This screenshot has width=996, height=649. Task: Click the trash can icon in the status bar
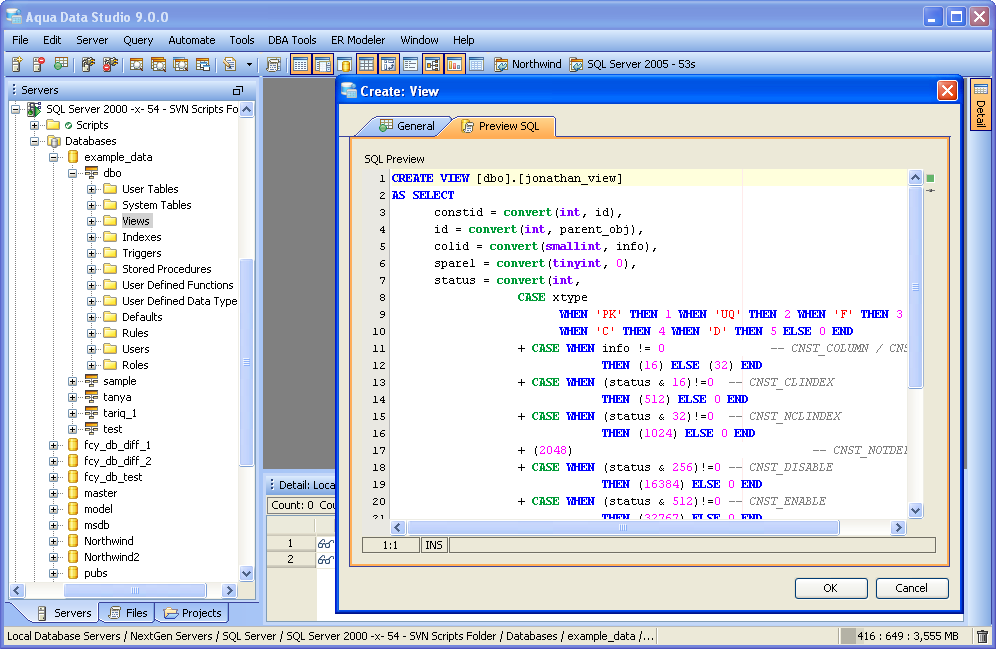click(982, 636)
